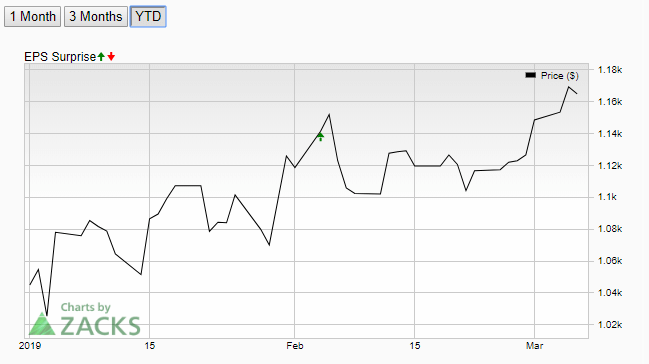Click the Mar label on the date axis
The height and width of the screenshot is (364, 649).
[x=534, y=346]
